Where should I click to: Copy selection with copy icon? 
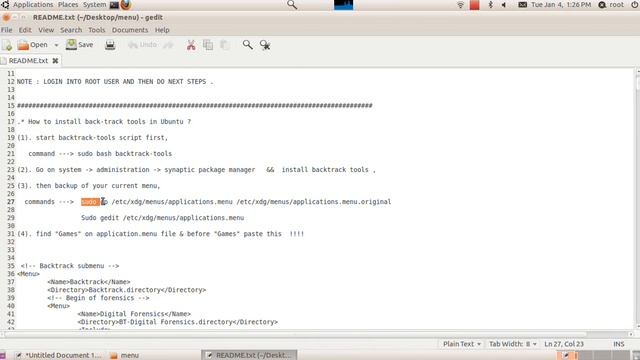pyautogui.click(x=208, y=45)
